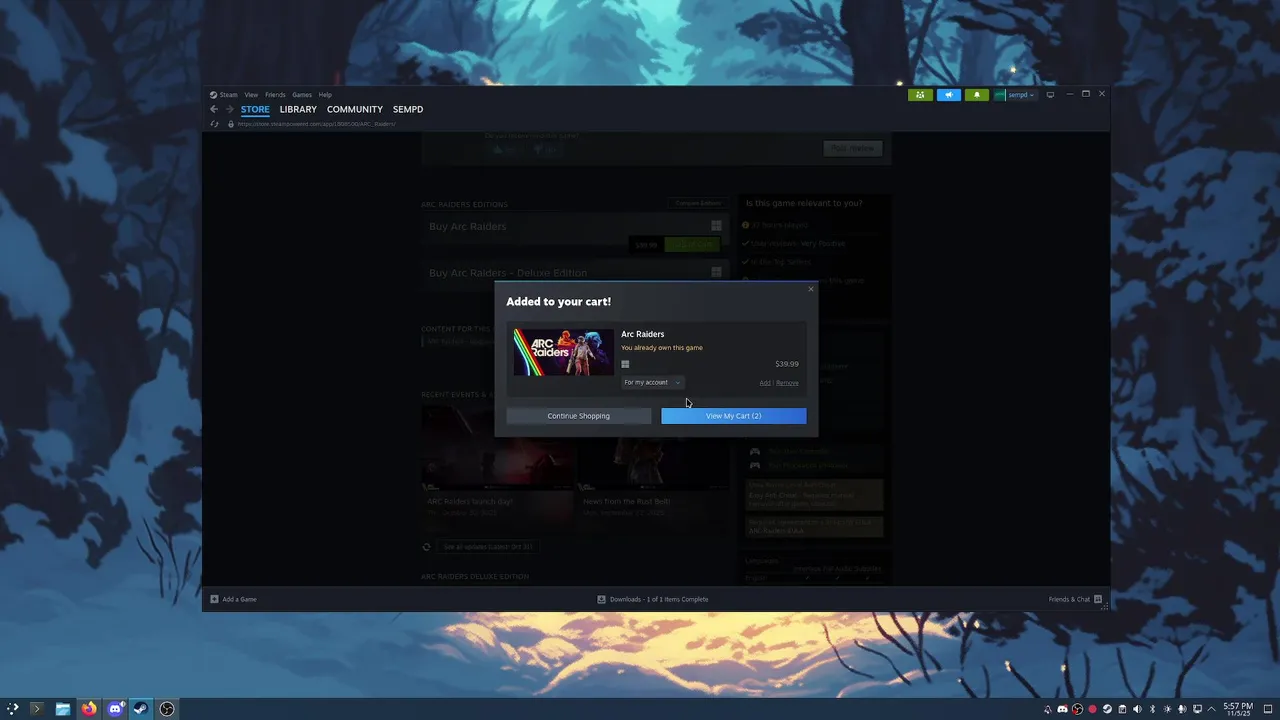1280x720 pixels.
Task: Open Friends & Chat
Action: click(x=1075, y=599)
